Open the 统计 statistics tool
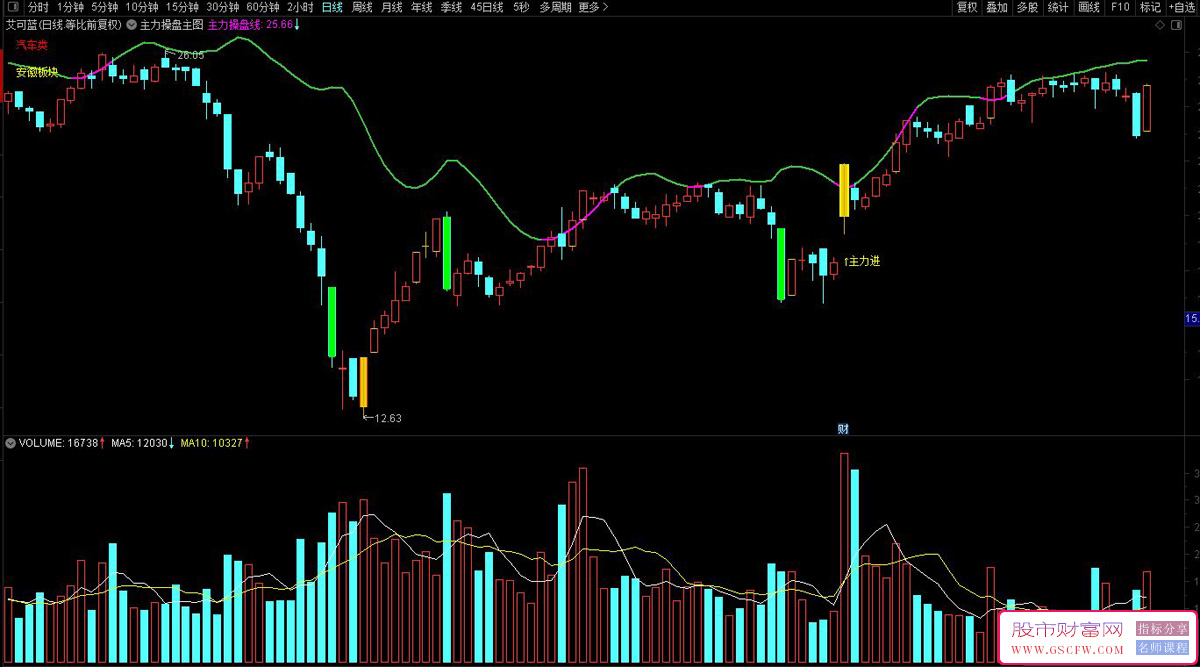The height and width of the screenshot is (667, 1200). tap(1058, 7)
